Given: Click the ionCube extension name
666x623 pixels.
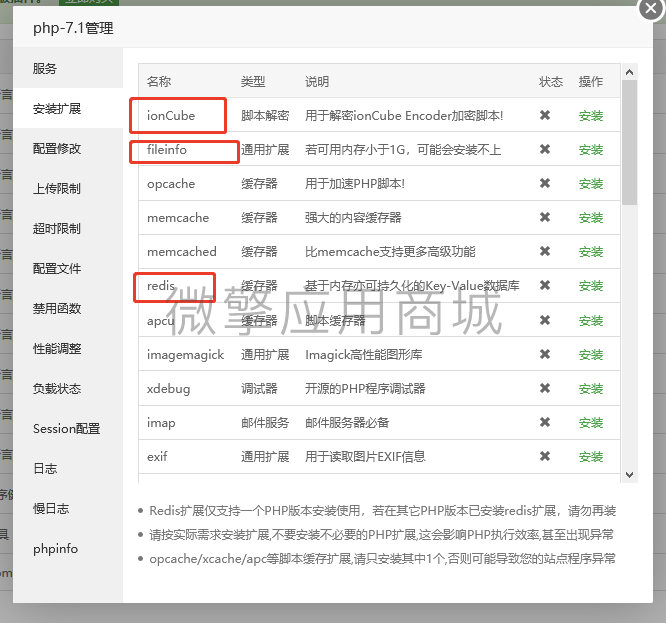Looking at the screenshot, I should click(x=171, y=116).
